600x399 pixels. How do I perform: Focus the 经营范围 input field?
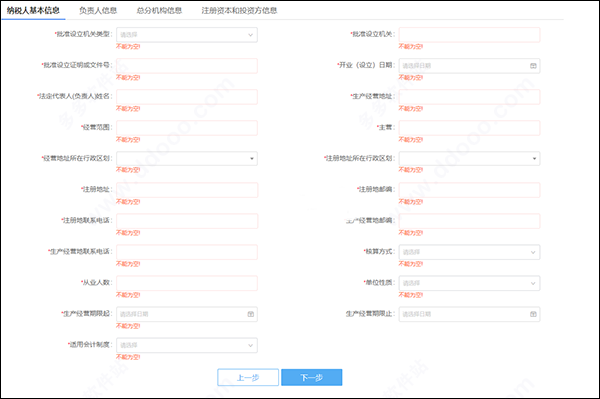[187, 128]
